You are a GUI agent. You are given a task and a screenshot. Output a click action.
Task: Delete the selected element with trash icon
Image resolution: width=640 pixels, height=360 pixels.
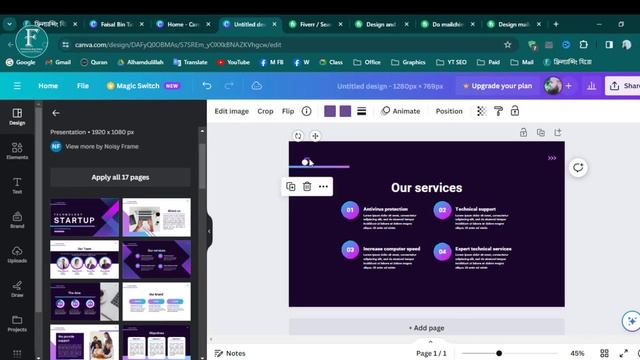[307, 187]
